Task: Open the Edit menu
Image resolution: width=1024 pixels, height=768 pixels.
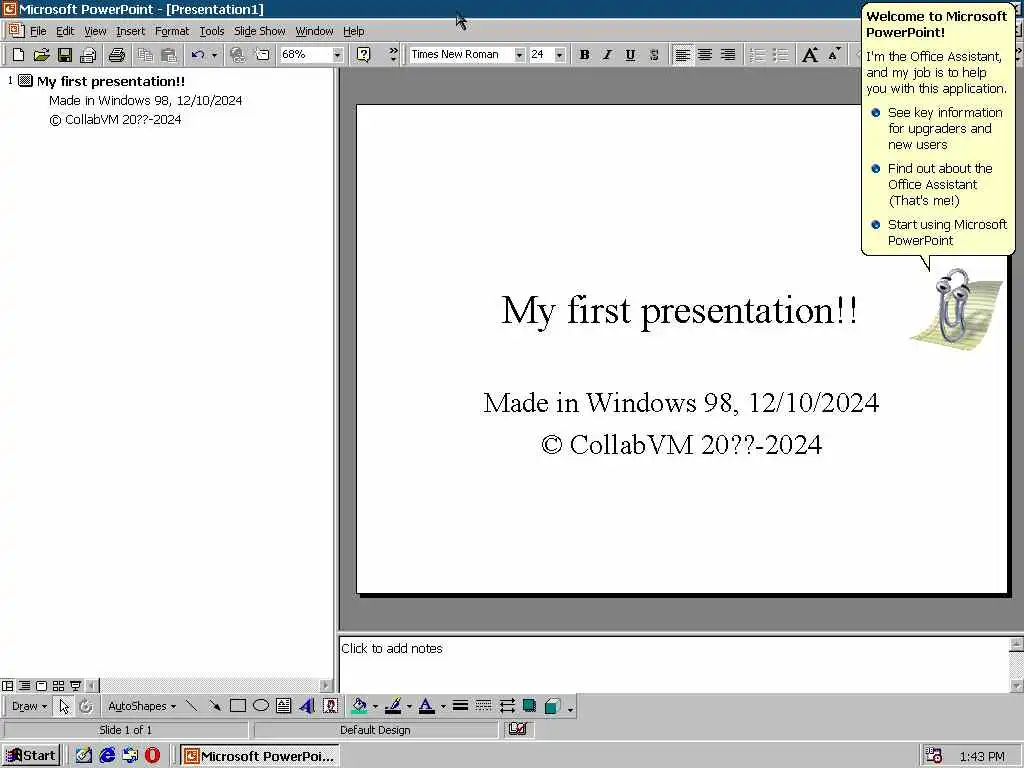Action: (65, 31)
